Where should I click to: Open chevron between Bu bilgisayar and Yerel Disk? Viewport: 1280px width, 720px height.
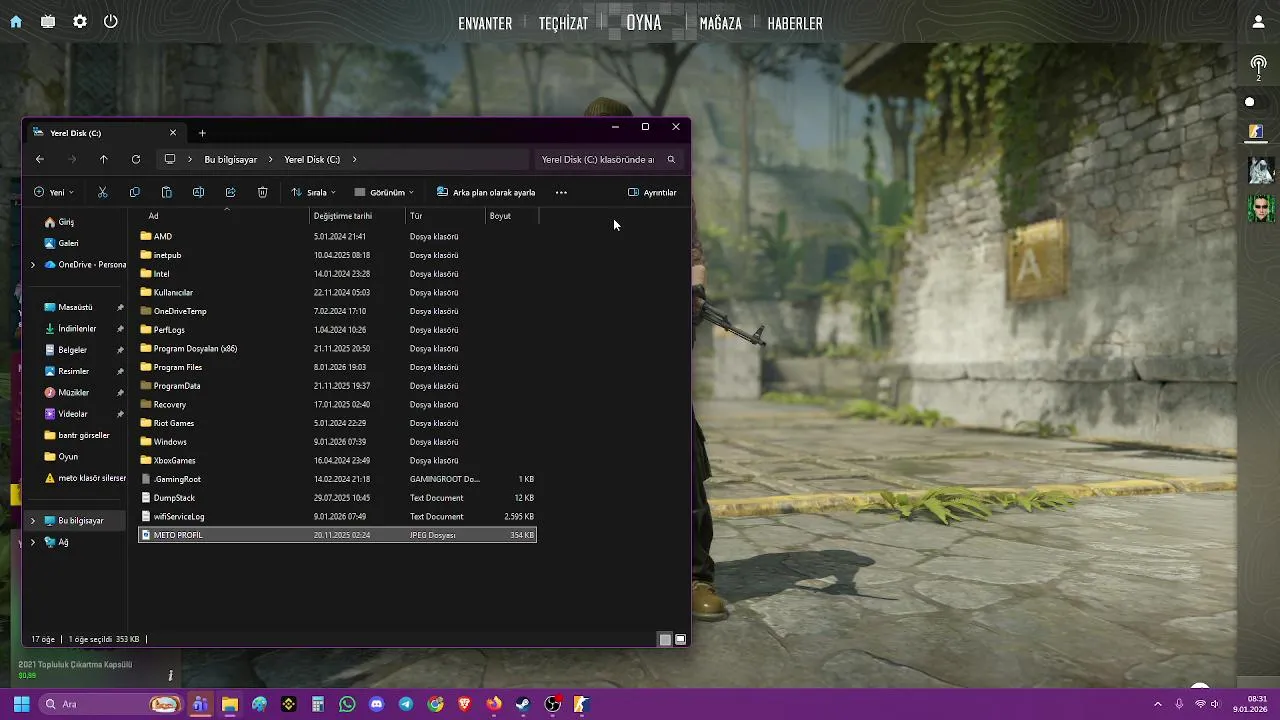[271, 159]
